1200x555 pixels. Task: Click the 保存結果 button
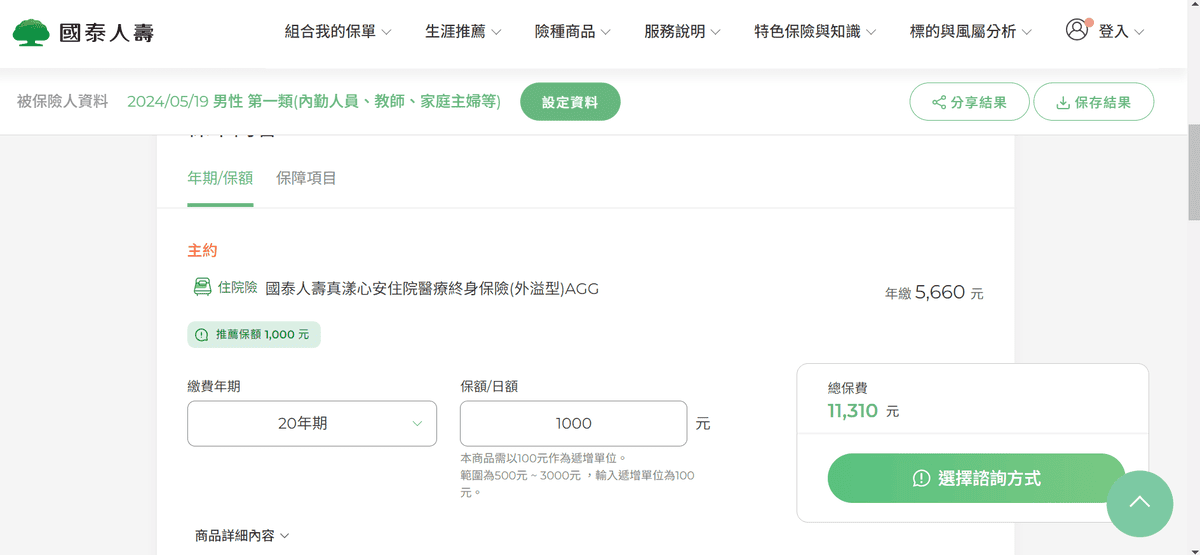(1093, 102)
